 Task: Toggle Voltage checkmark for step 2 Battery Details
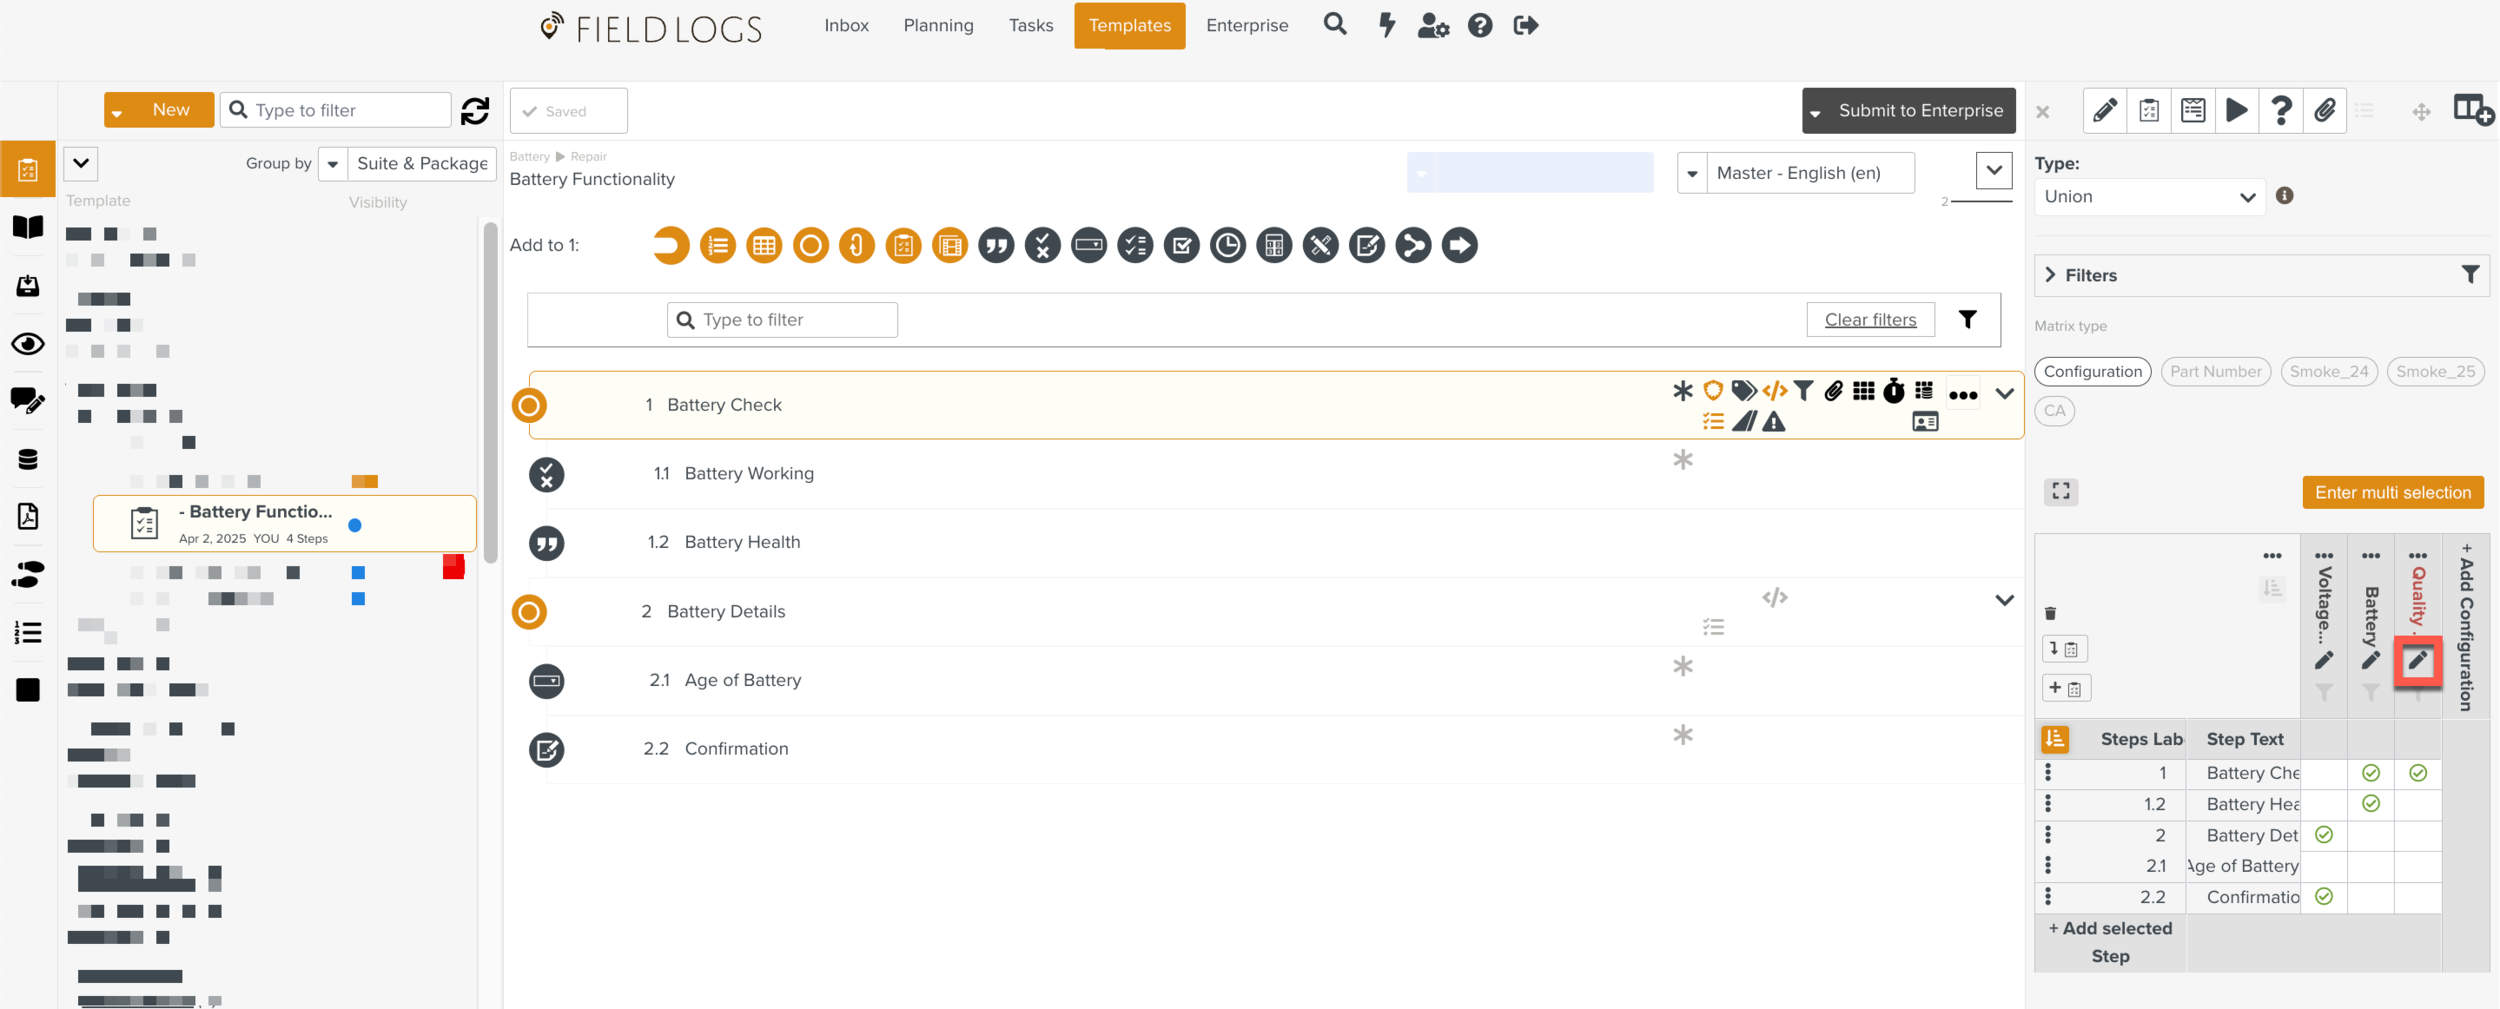(2323, 835)
